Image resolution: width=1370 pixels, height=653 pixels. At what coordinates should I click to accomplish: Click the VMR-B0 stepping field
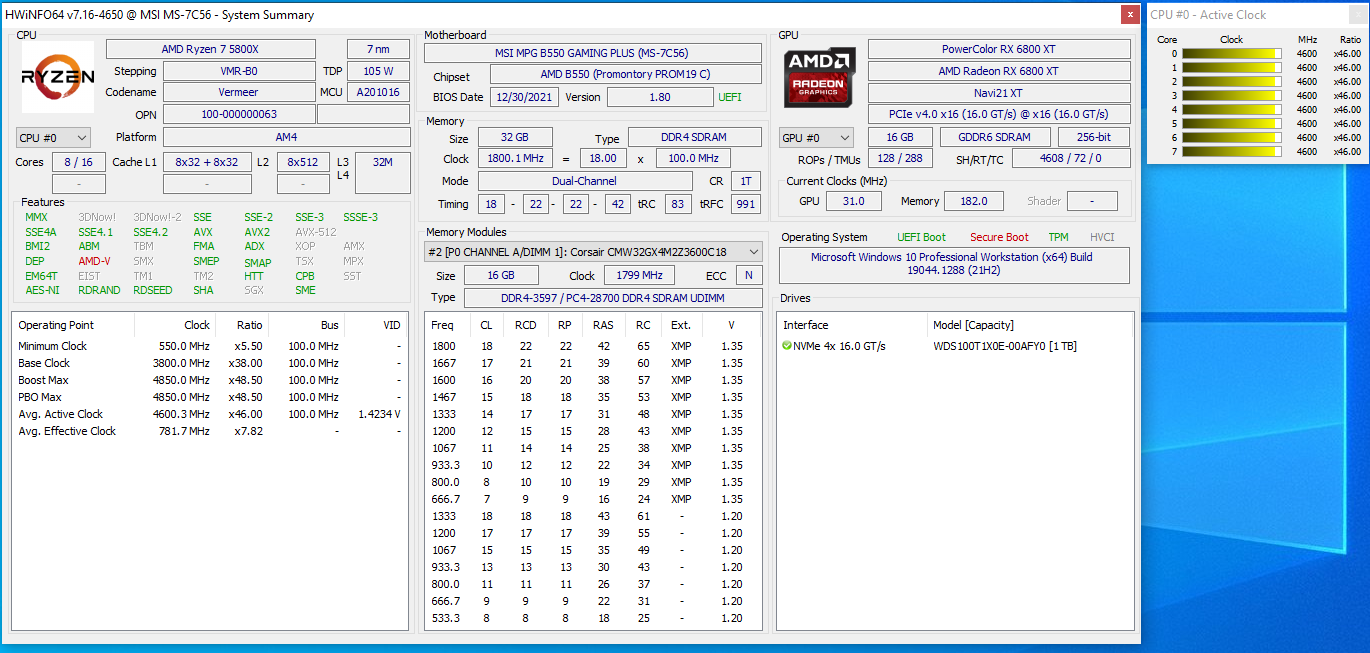pos(239,71)
